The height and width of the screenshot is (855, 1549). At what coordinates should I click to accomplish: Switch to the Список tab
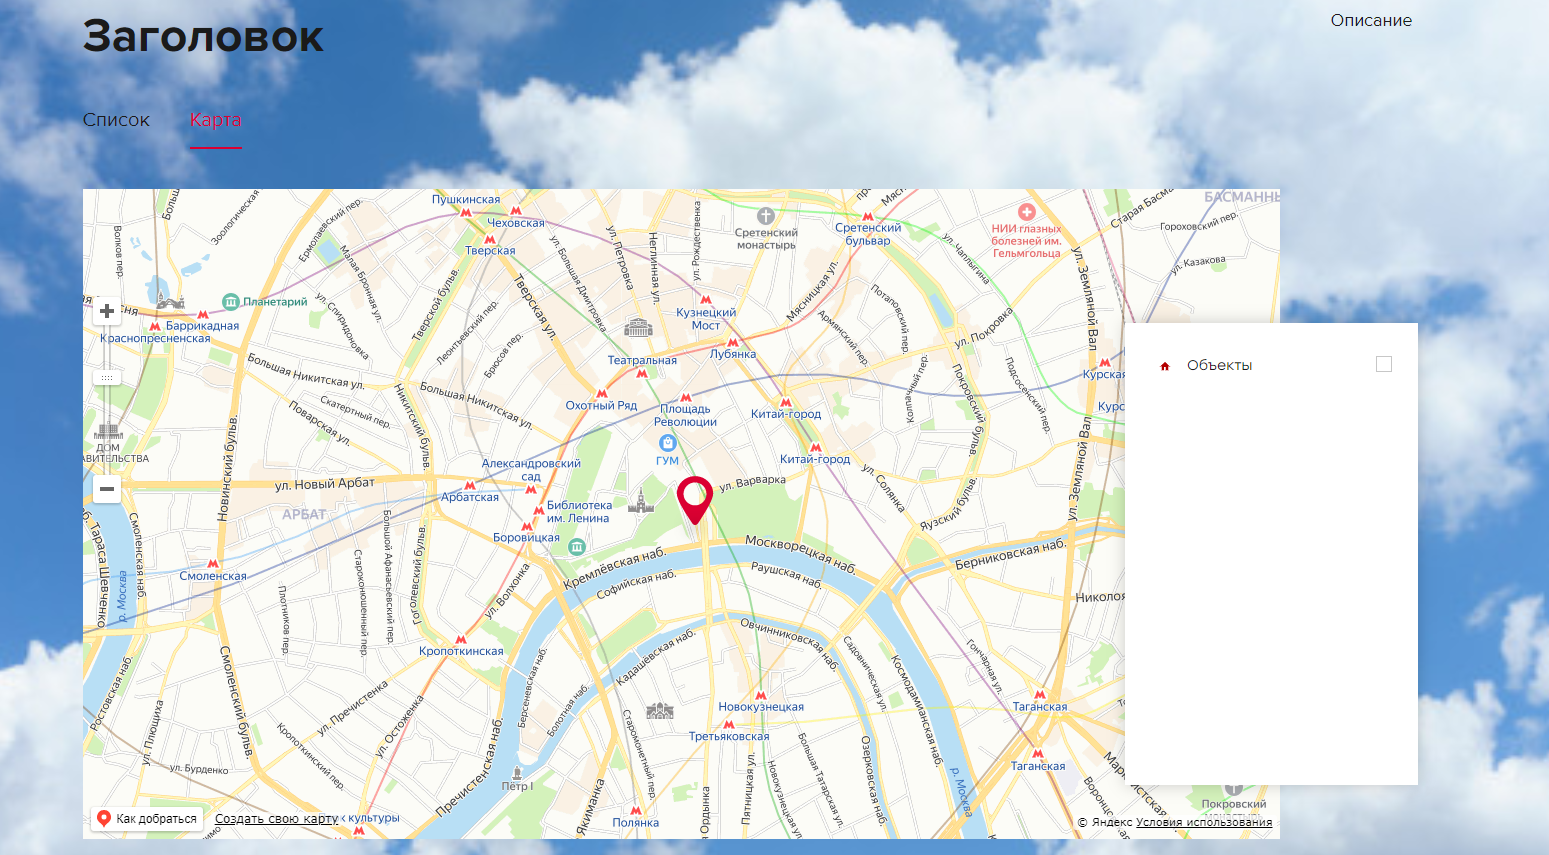[x=116, y=120]
